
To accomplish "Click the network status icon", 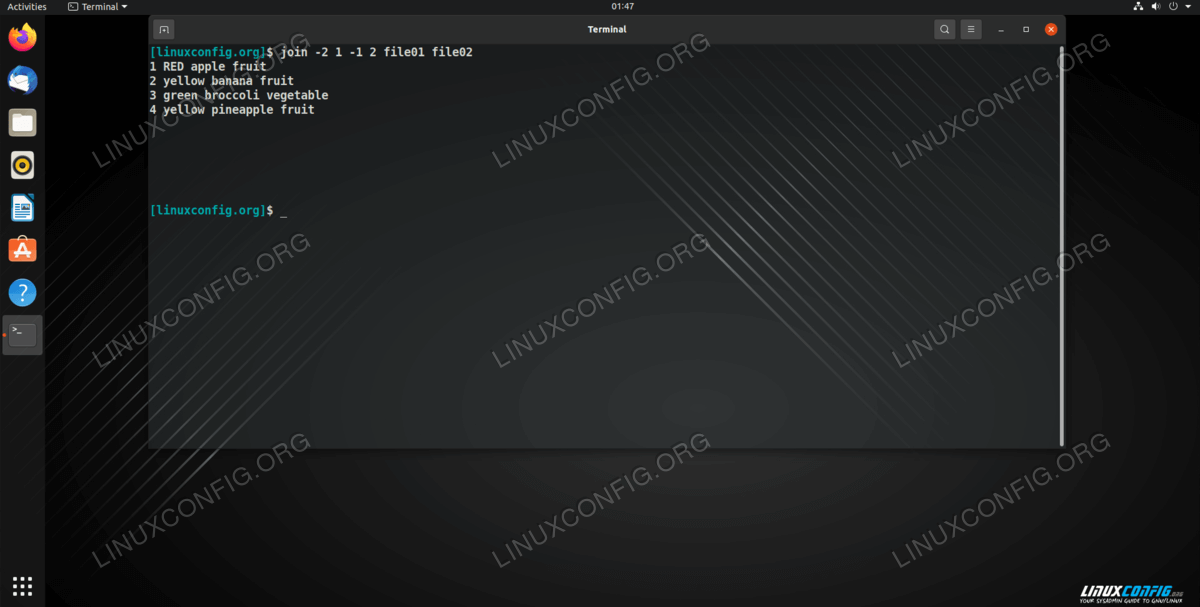I will click(x=1138, y=7).
